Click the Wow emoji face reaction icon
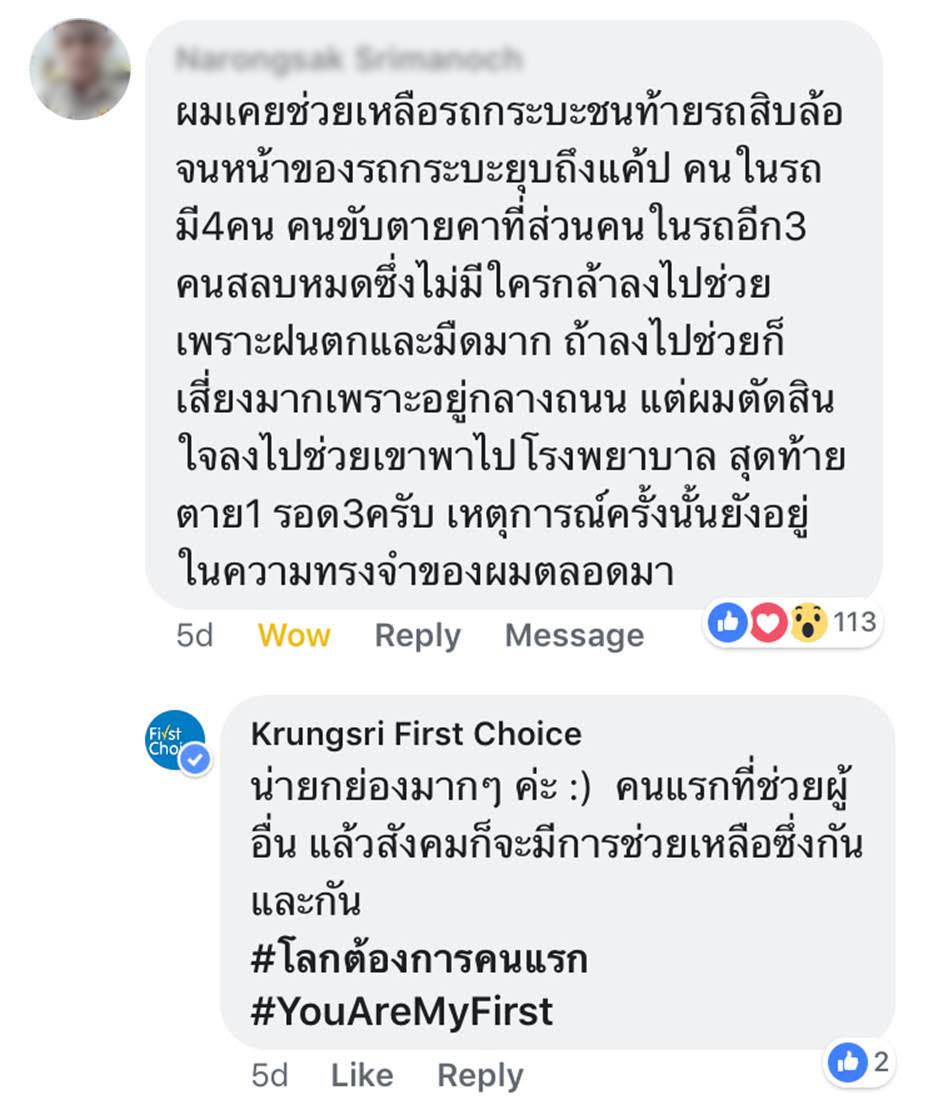Image resolution: width=938 pixels, height=1120 pixels. point(808,622)
